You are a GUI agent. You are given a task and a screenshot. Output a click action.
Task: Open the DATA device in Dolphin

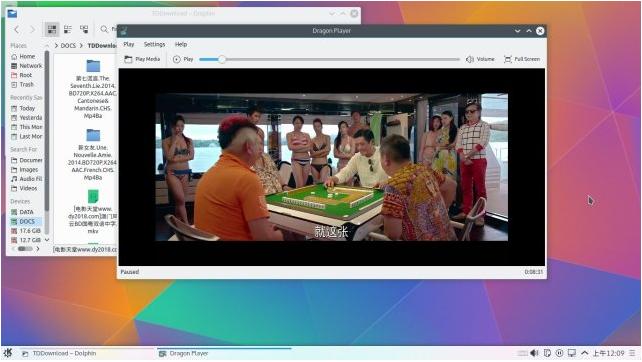(23, 213)
